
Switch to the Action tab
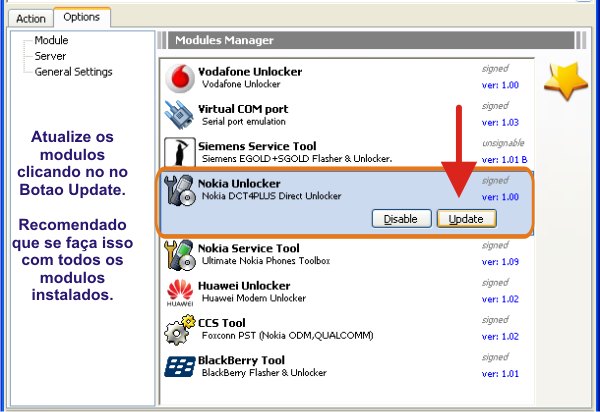click(31, 18)
